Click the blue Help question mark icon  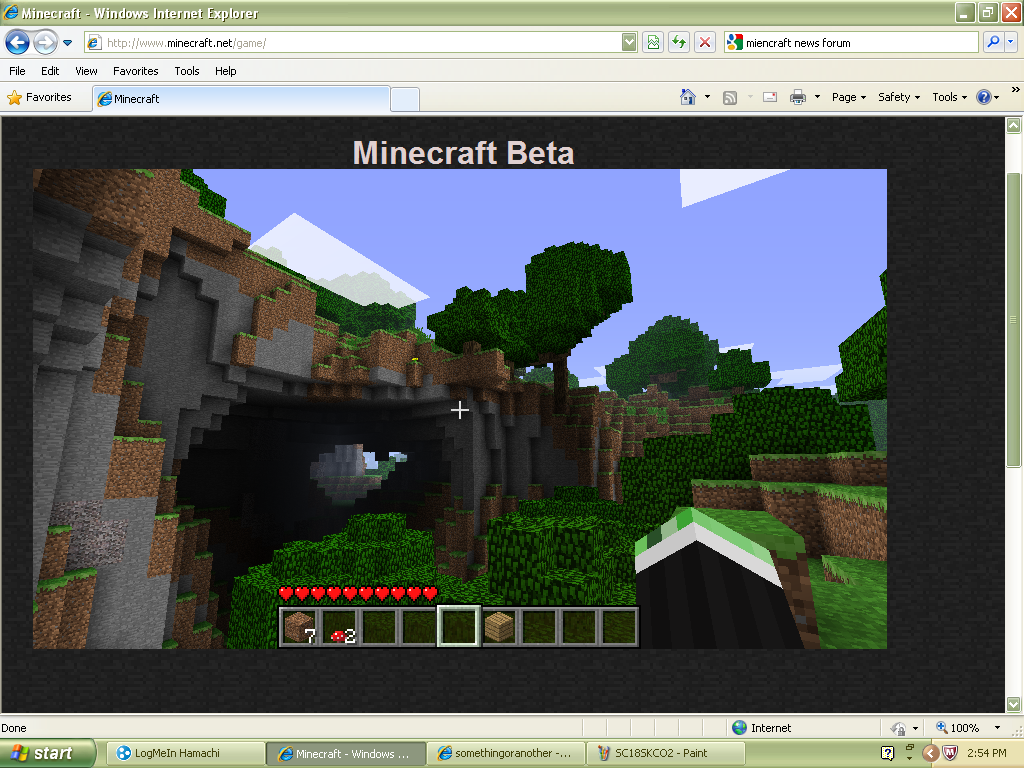[x=984, y=97]
